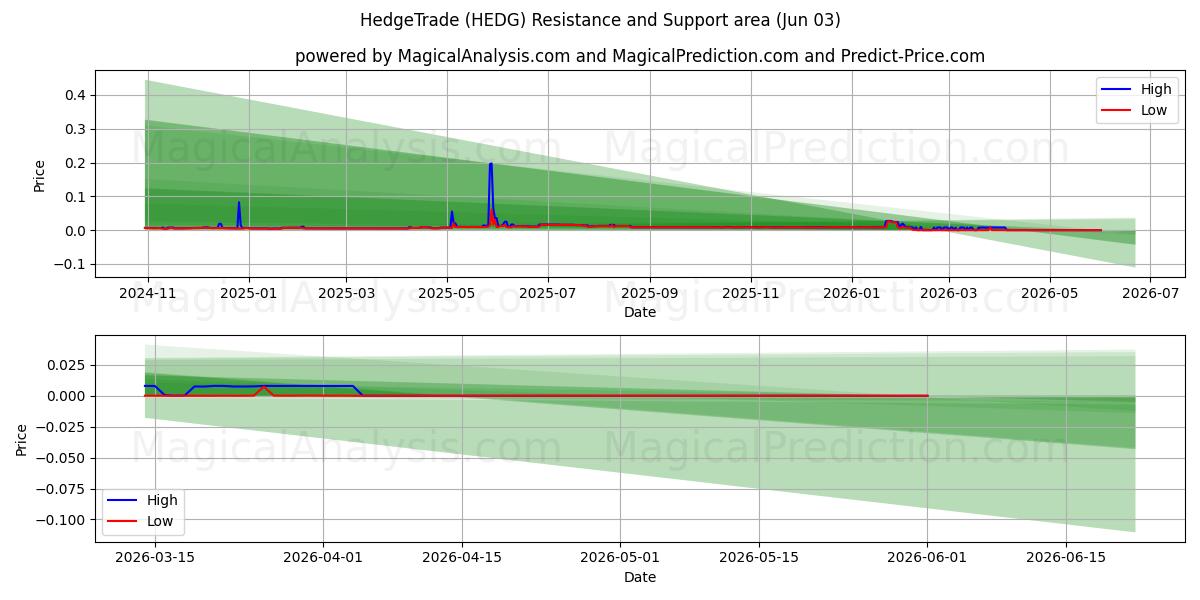The height and width of the screenshot is (600, 1200).
Task: Click 'Low' in the bottom chart legend
Action: coord(160,521)
